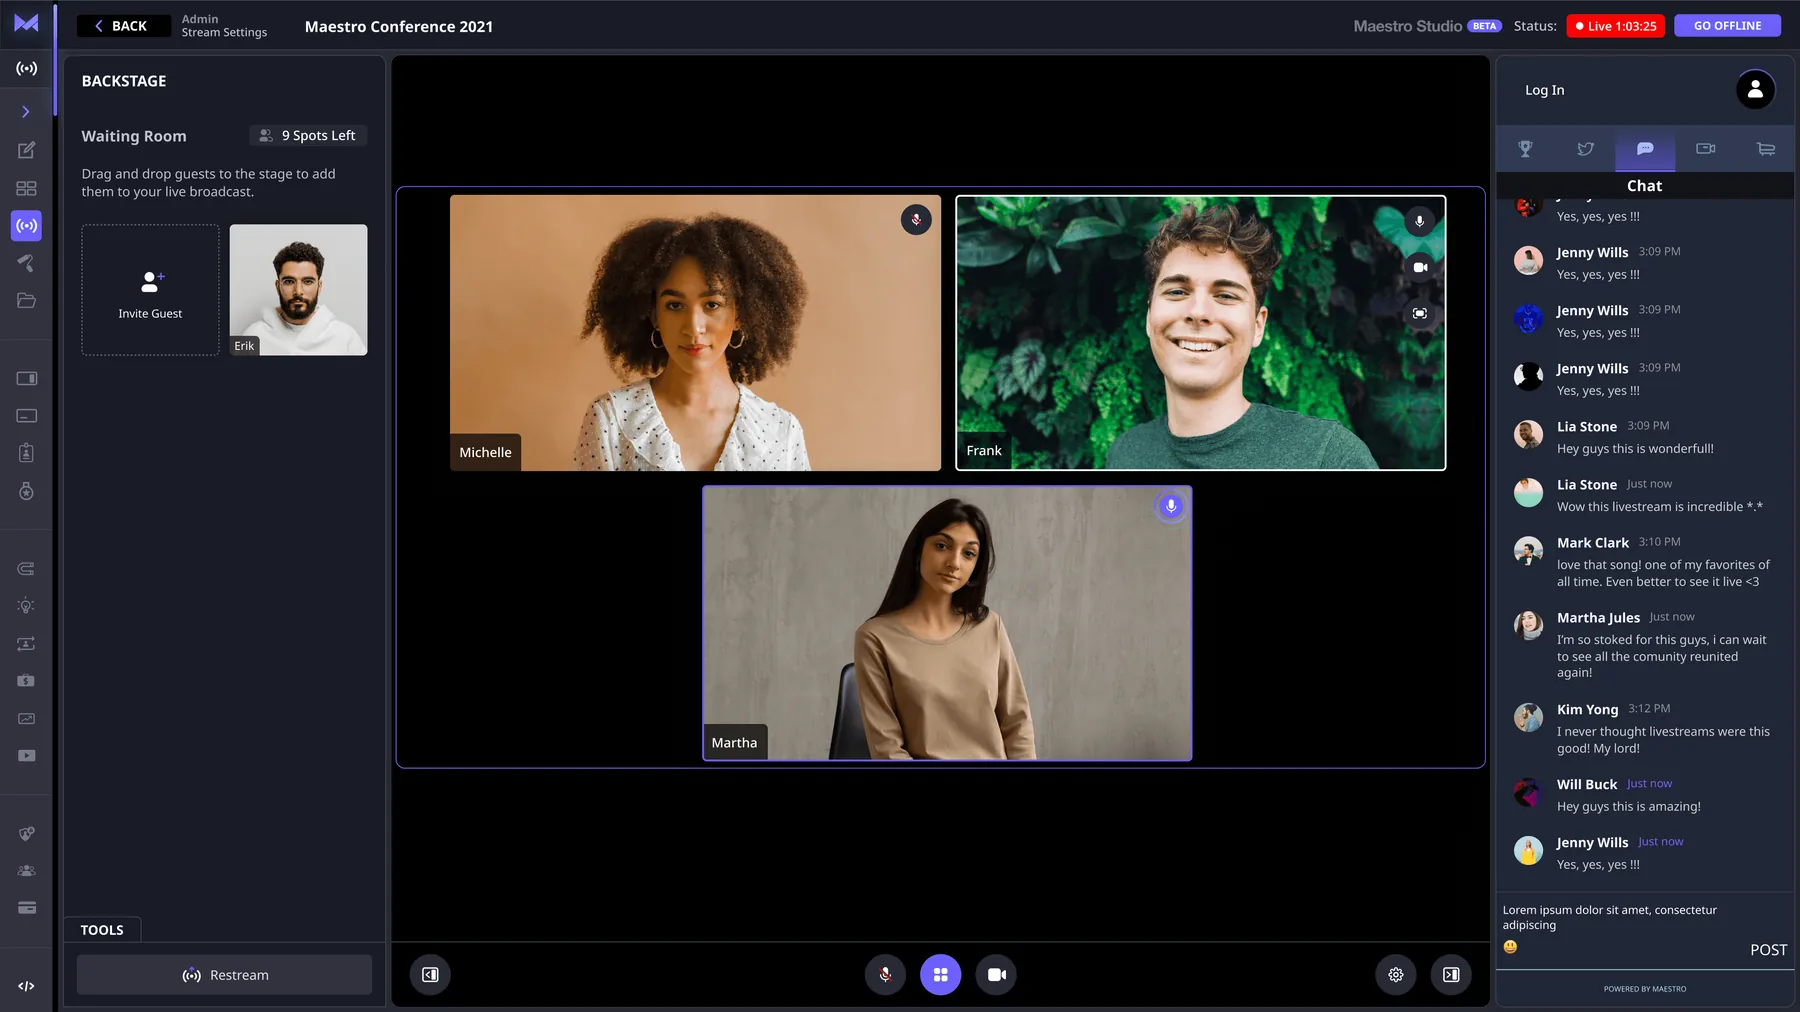Click Martha Jules' avatar in chat
The image size is (1800, 1012).
(x=1528, y=626)
